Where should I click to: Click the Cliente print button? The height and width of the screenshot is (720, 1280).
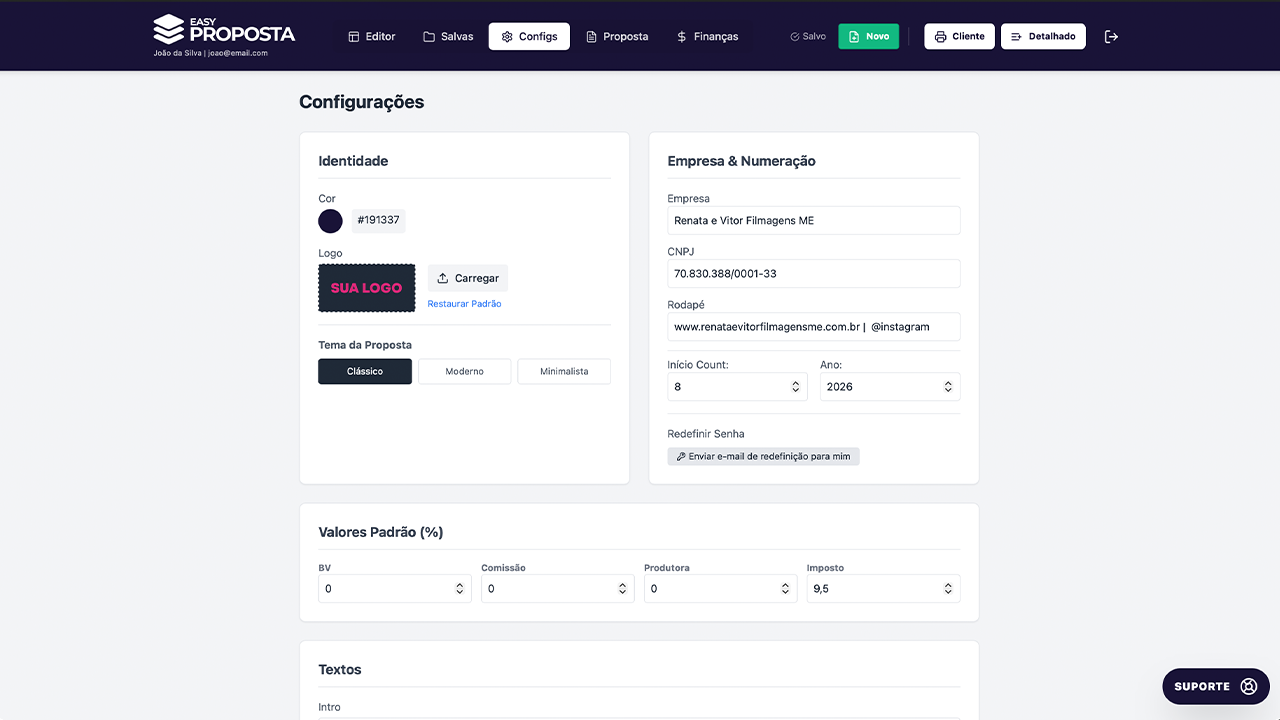[959, 37]
